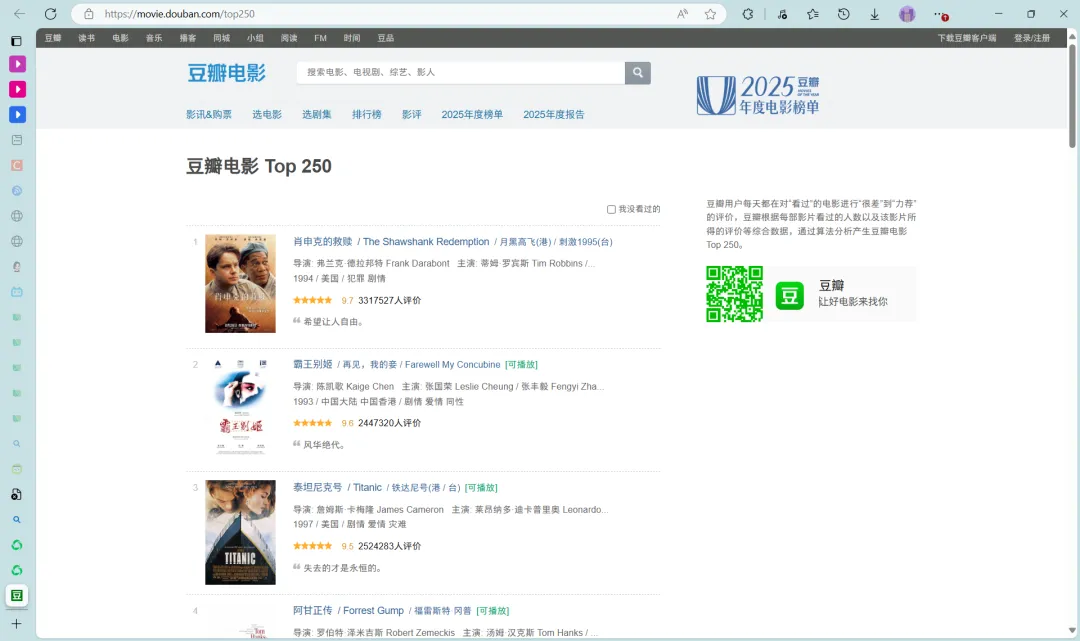Open the 霸王别姬 poster thumbnail

click(x=240, y=406)
